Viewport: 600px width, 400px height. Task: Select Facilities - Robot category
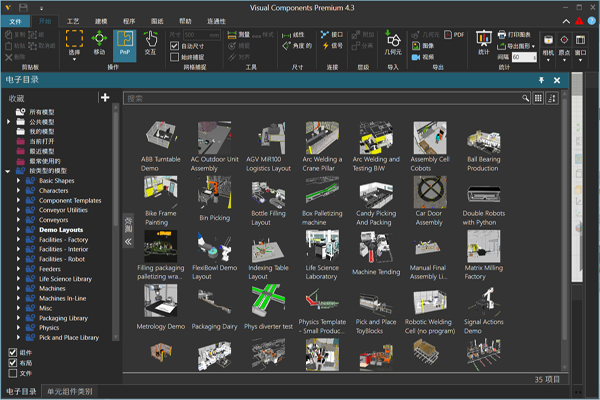pyautogui.click(x=62, y=259)
